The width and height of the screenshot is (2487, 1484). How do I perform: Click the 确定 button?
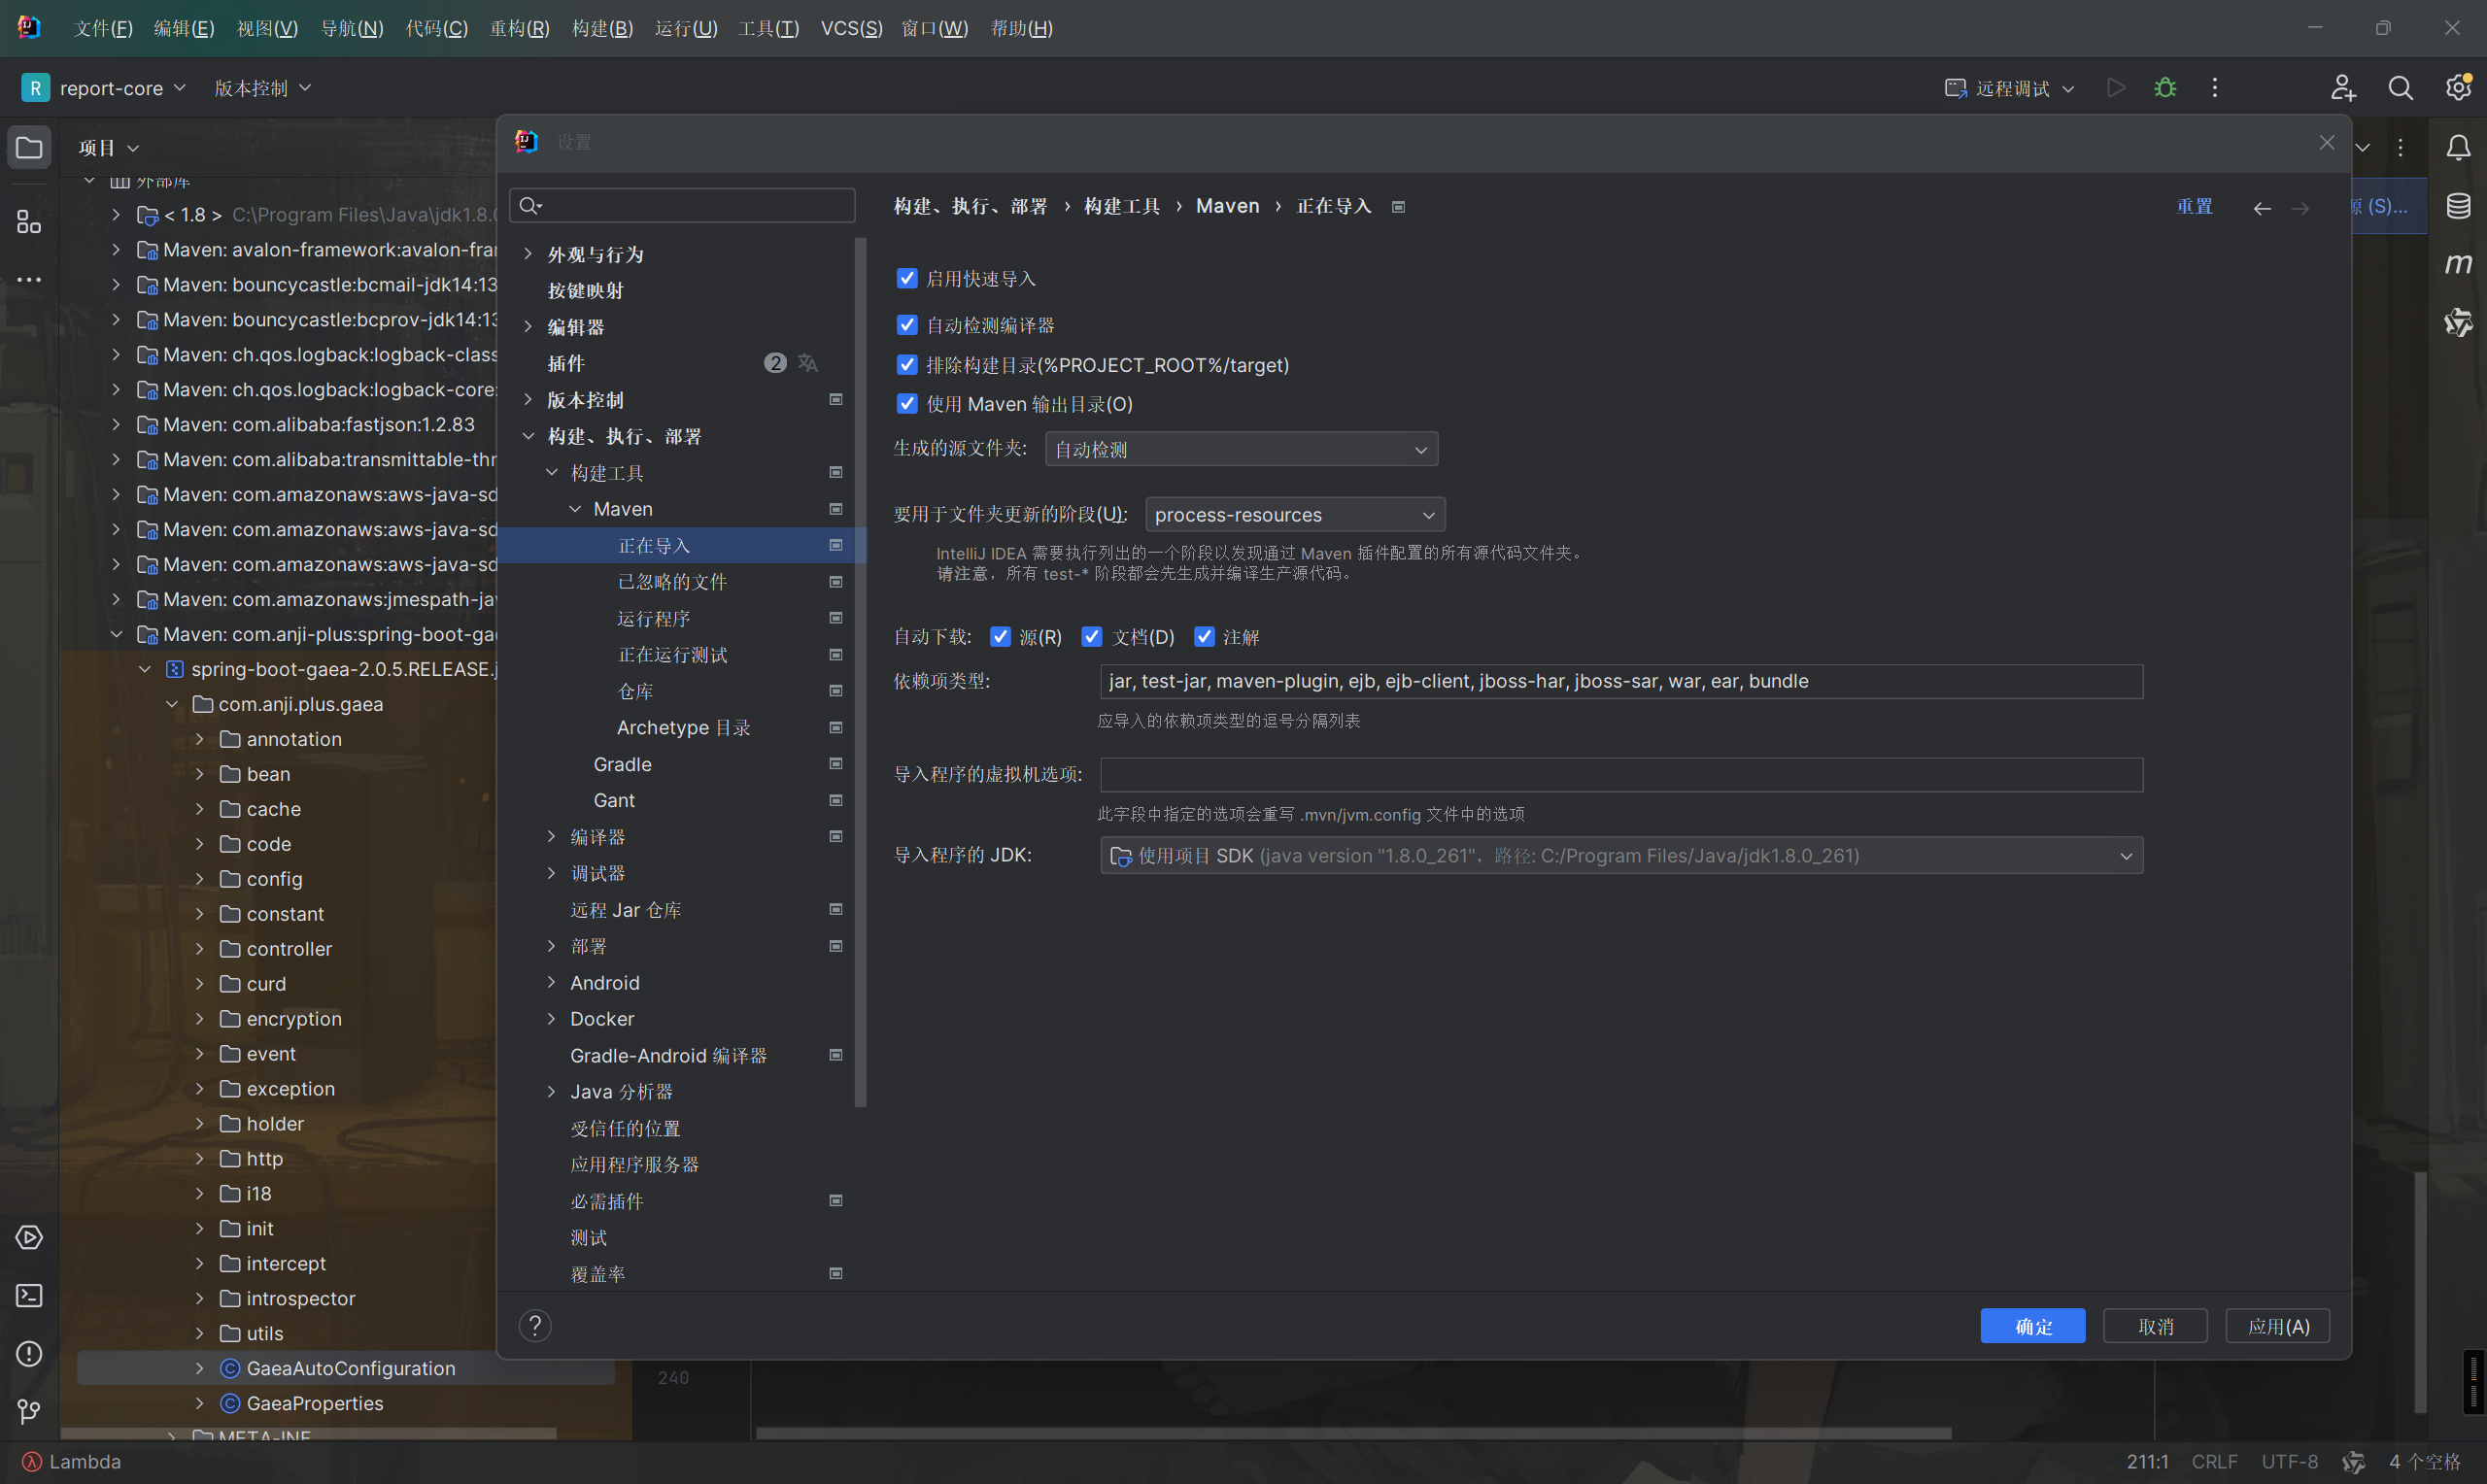click(x=2033, y=1326)
